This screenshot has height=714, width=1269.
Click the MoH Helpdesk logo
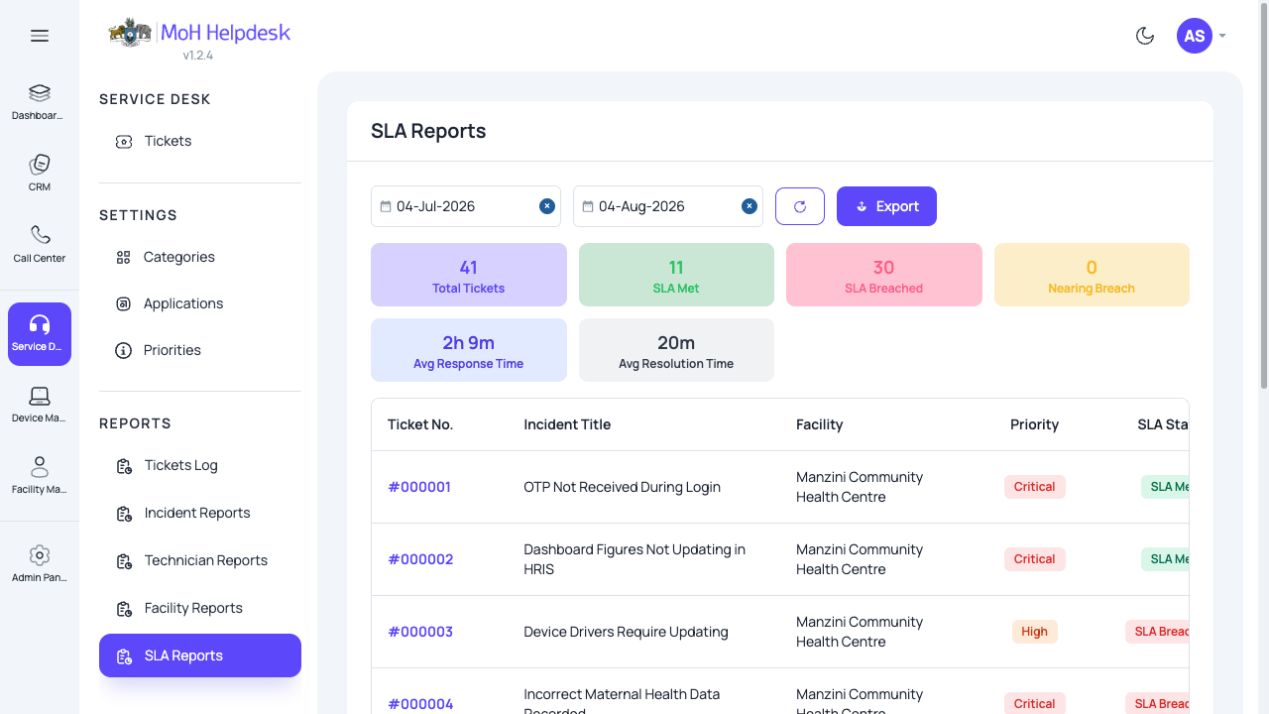point(199,33)
